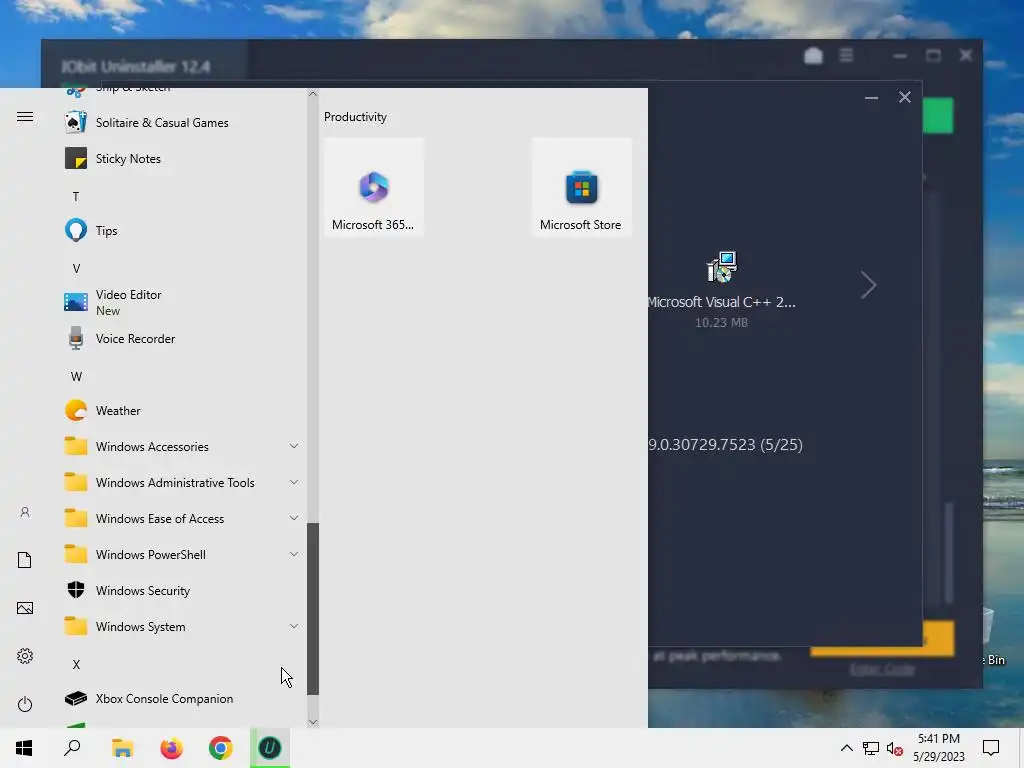Click the Microsoft Visual C++ program icon
The height and width of the screenshot is (768, 1024).
[722, 266]
